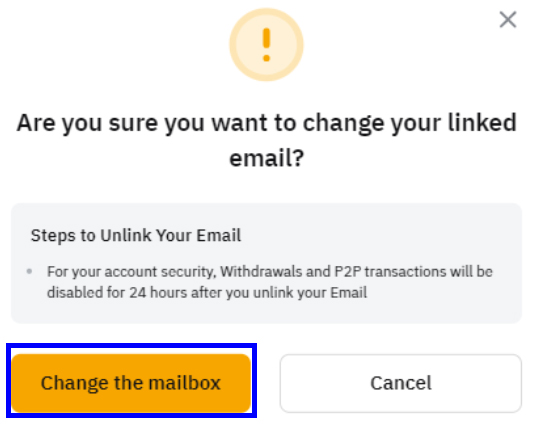Cancel the email change dialog
Image resolution: width=540 pixels, height=426 pixels.
point(401,383)
